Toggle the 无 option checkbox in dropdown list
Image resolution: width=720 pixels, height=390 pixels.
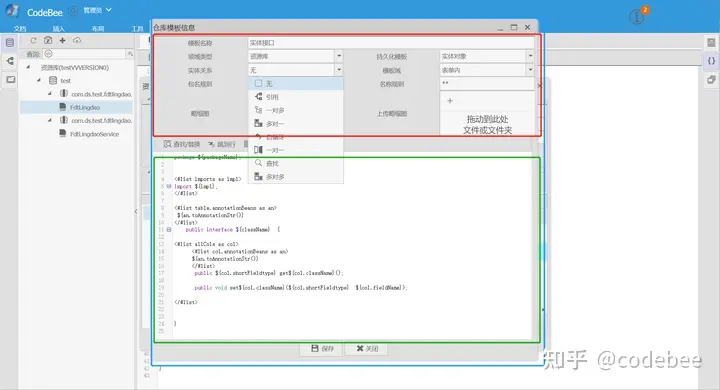pyautogui.click(x=259, y=84)
